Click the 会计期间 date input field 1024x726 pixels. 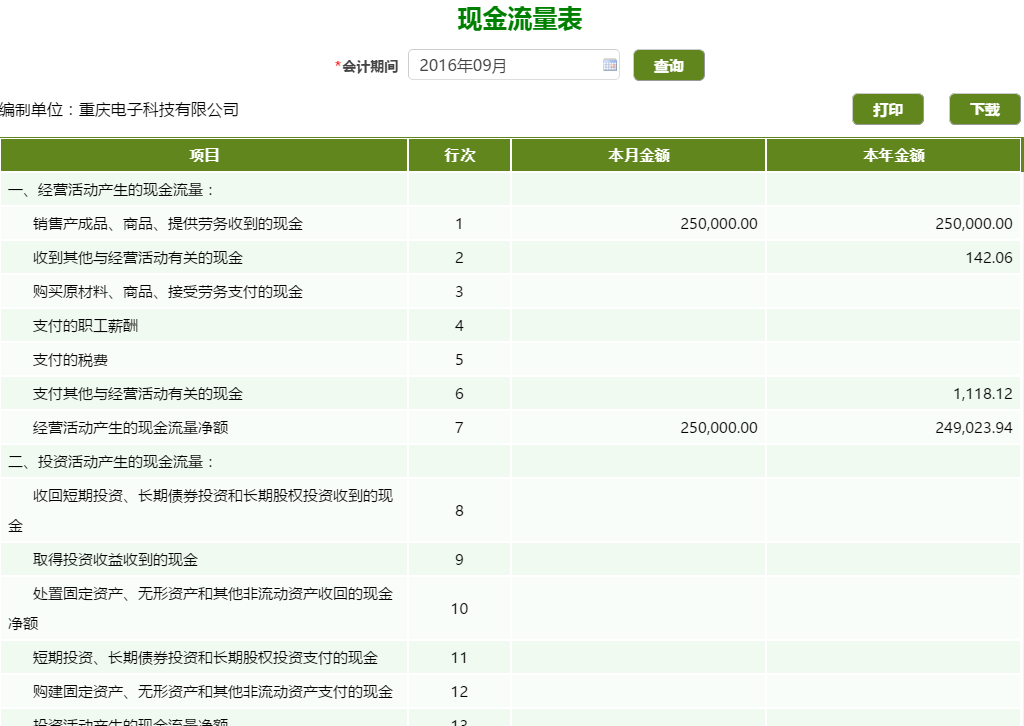click(x=513, y=65)
